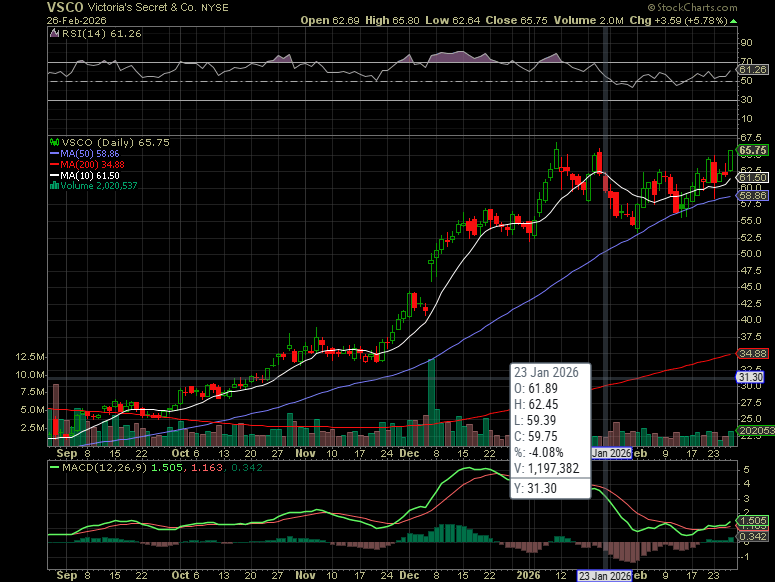Click the MA(10) 61.50 legend entry

click(85, 175)
